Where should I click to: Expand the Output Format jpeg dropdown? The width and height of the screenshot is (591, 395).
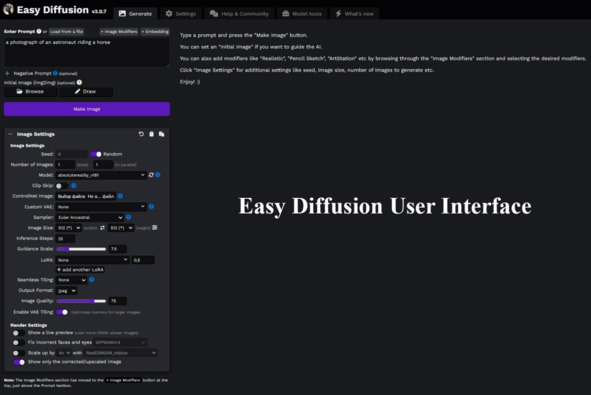66,291
